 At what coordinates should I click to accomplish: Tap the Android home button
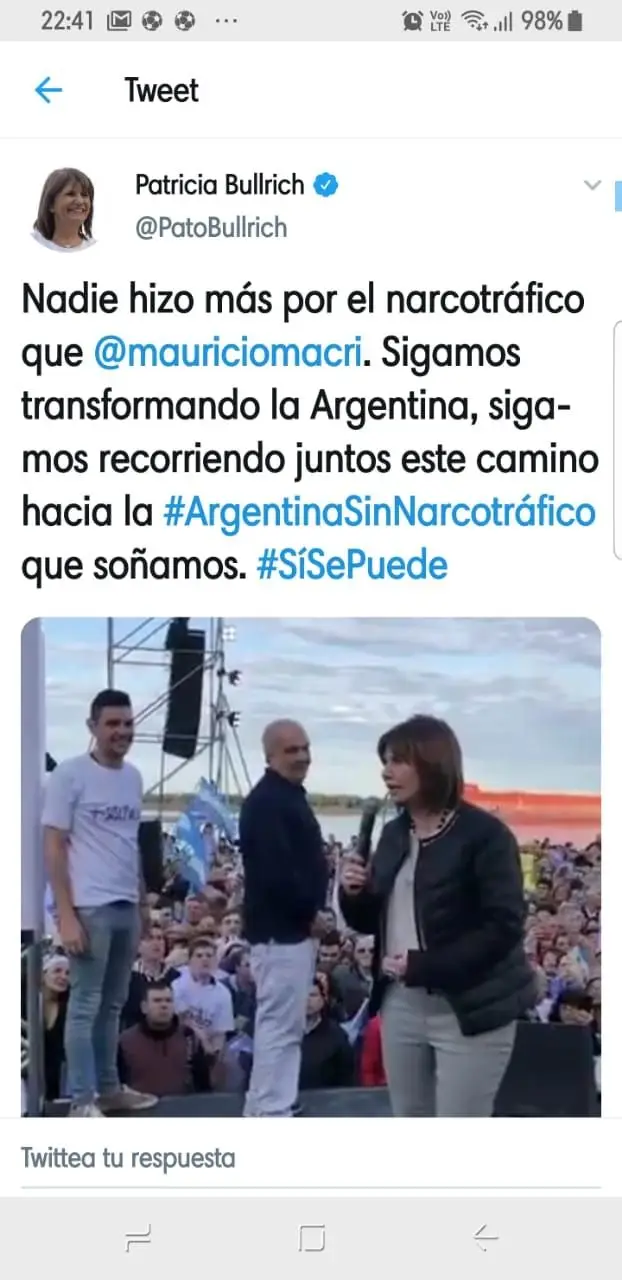pyautogui.click(x=312, y=1239)
